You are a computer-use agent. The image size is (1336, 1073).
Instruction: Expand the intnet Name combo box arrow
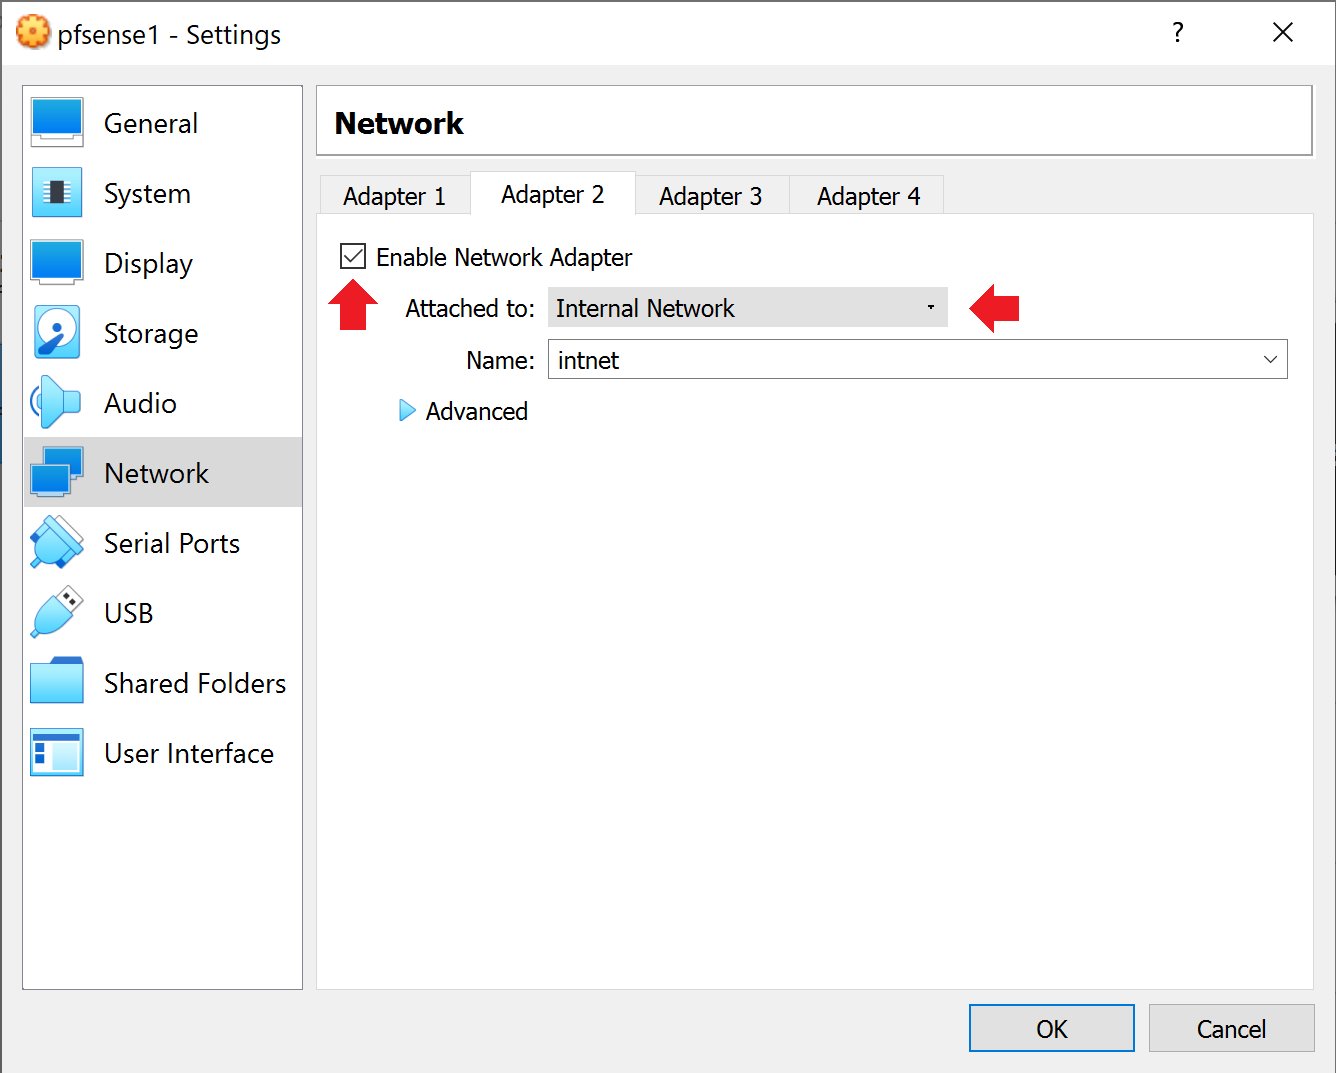[x=1270, y=360]
